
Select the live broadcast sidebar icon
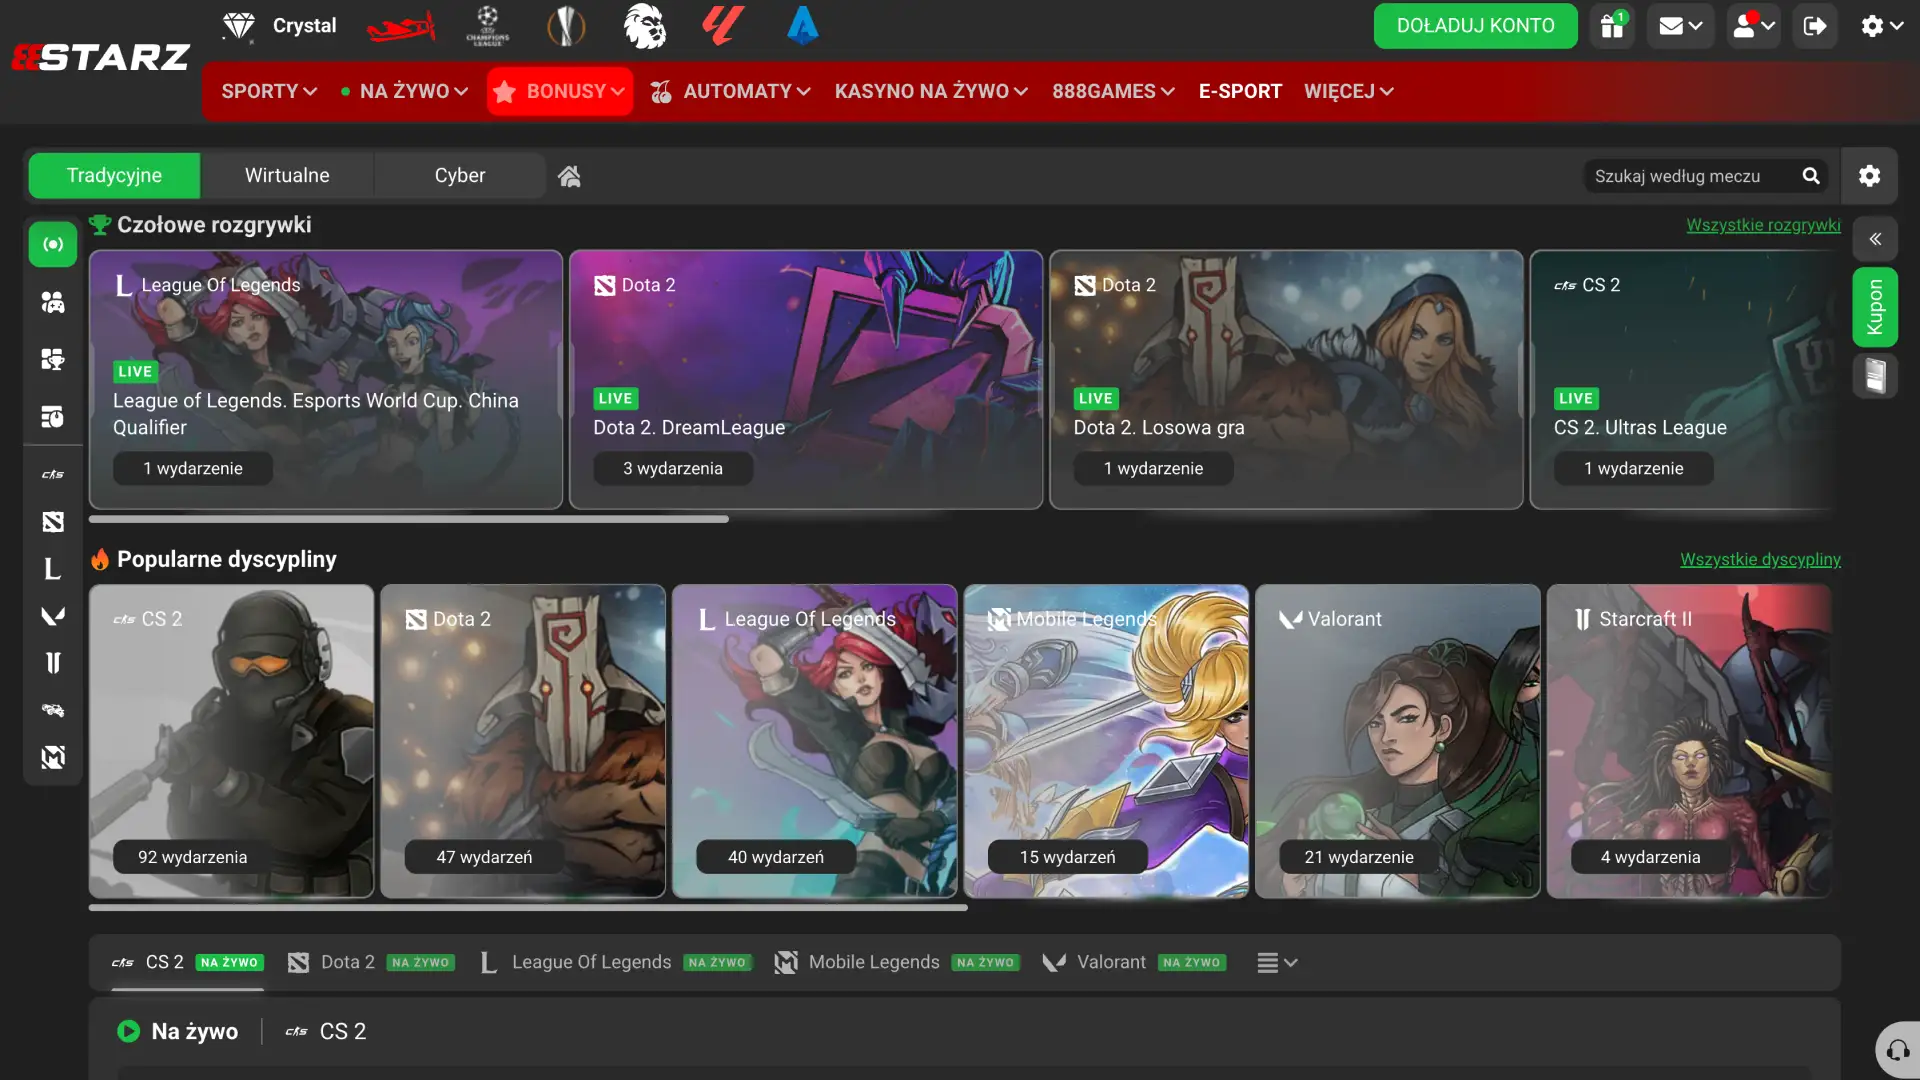(53, 244)
